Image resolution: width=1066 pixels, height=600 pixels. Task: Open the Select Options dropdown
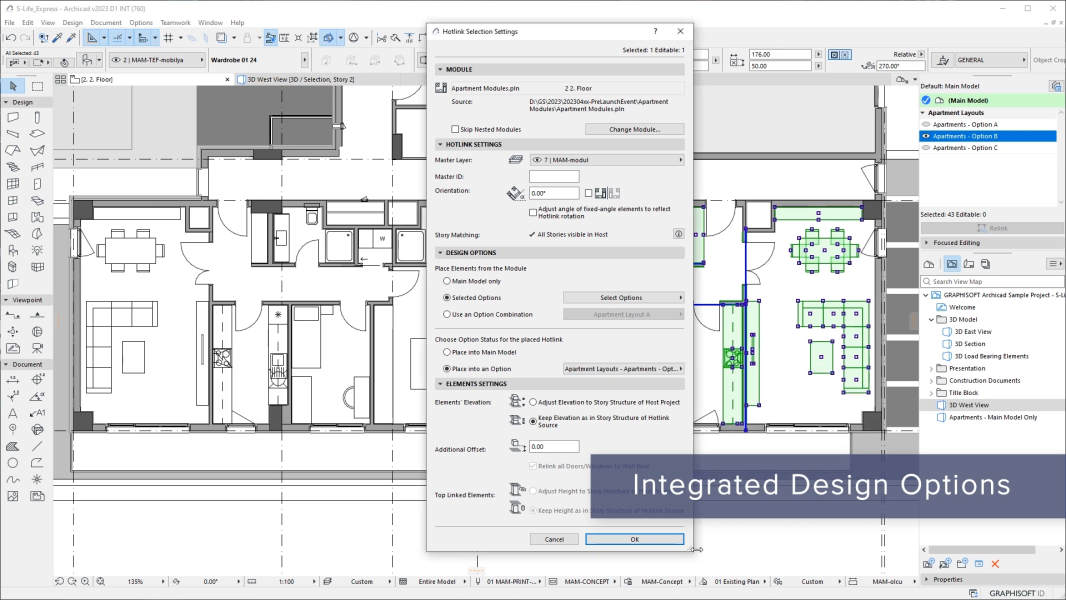point(623,298)
